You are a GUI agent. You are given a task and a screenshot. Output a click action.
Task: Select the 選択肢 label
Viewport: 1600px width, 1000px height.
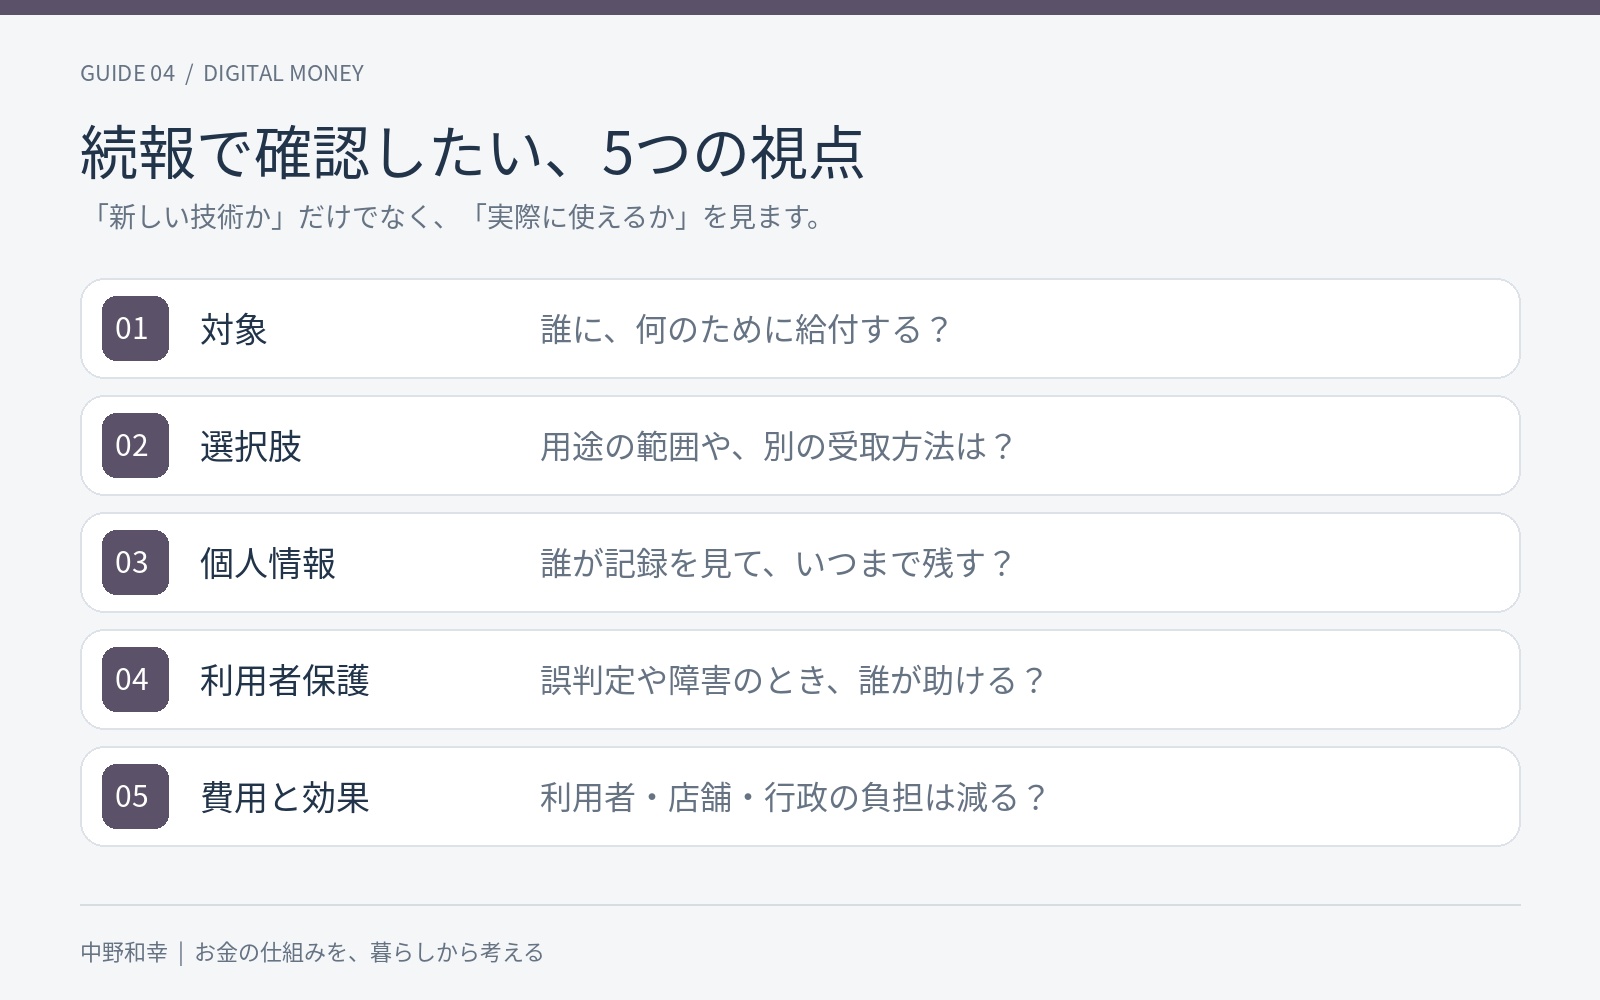pos(251,446)
